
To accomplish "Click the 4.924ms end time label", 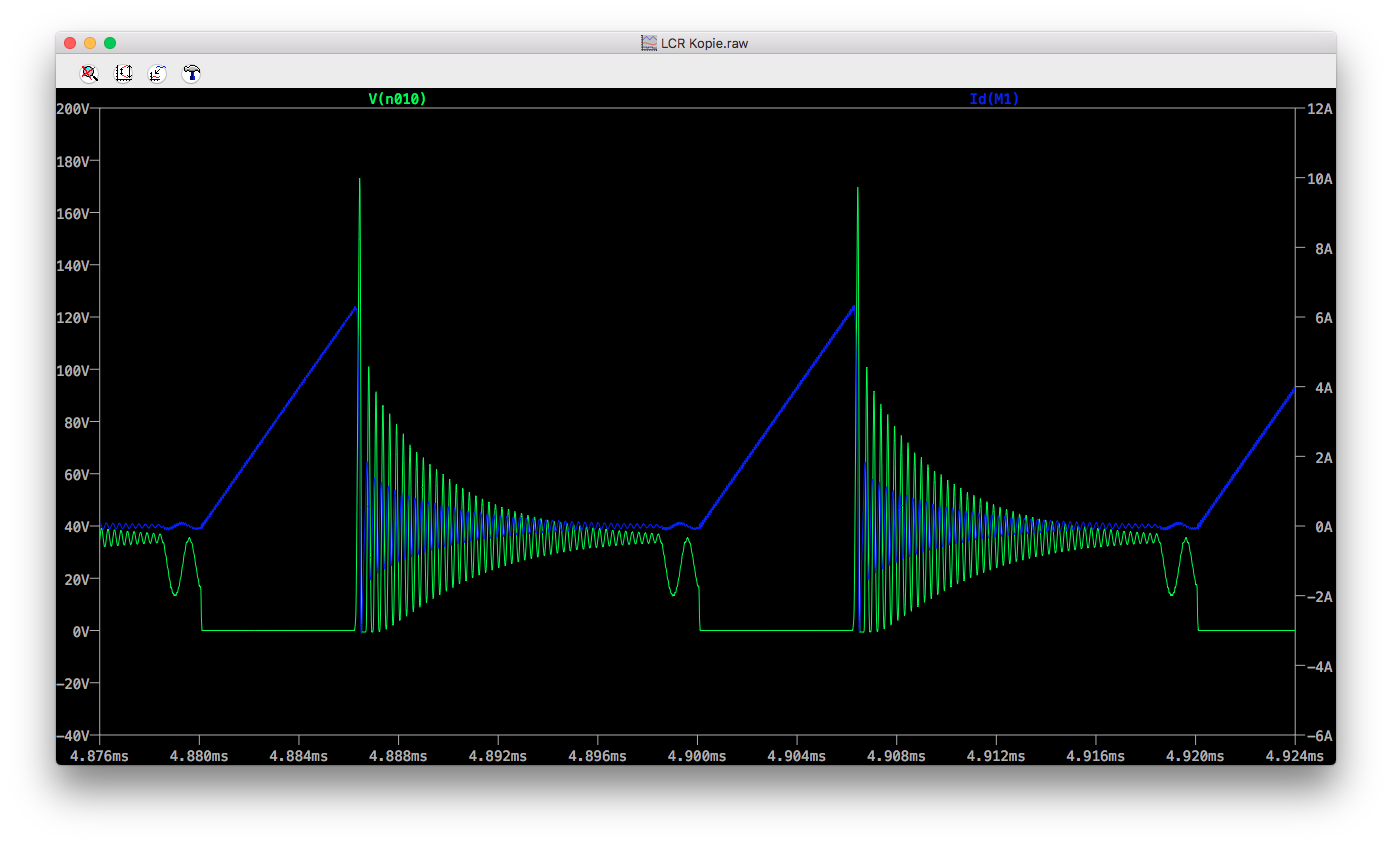I will click(x=1294, y=756).
